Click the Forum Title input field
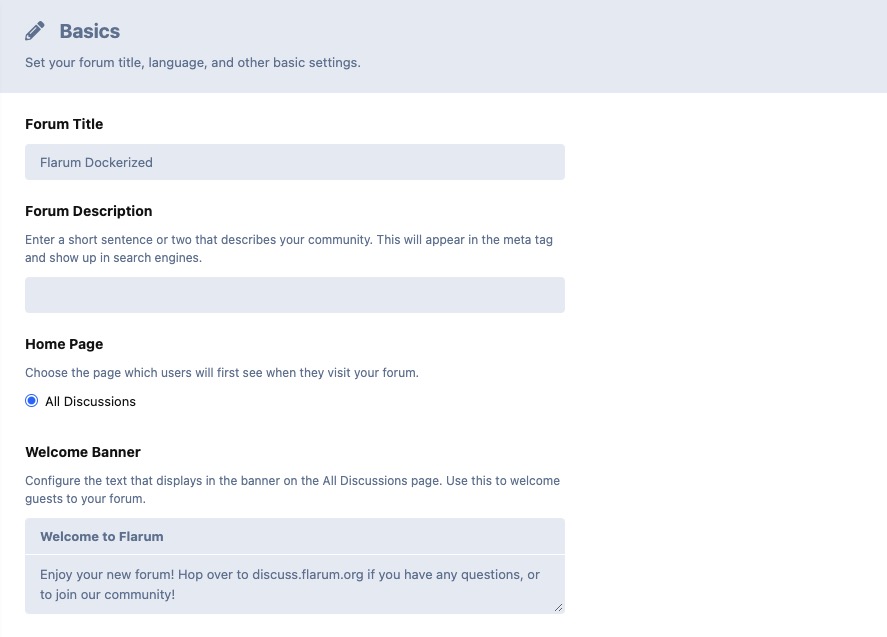The image size is (887, 637). point(294,162)
